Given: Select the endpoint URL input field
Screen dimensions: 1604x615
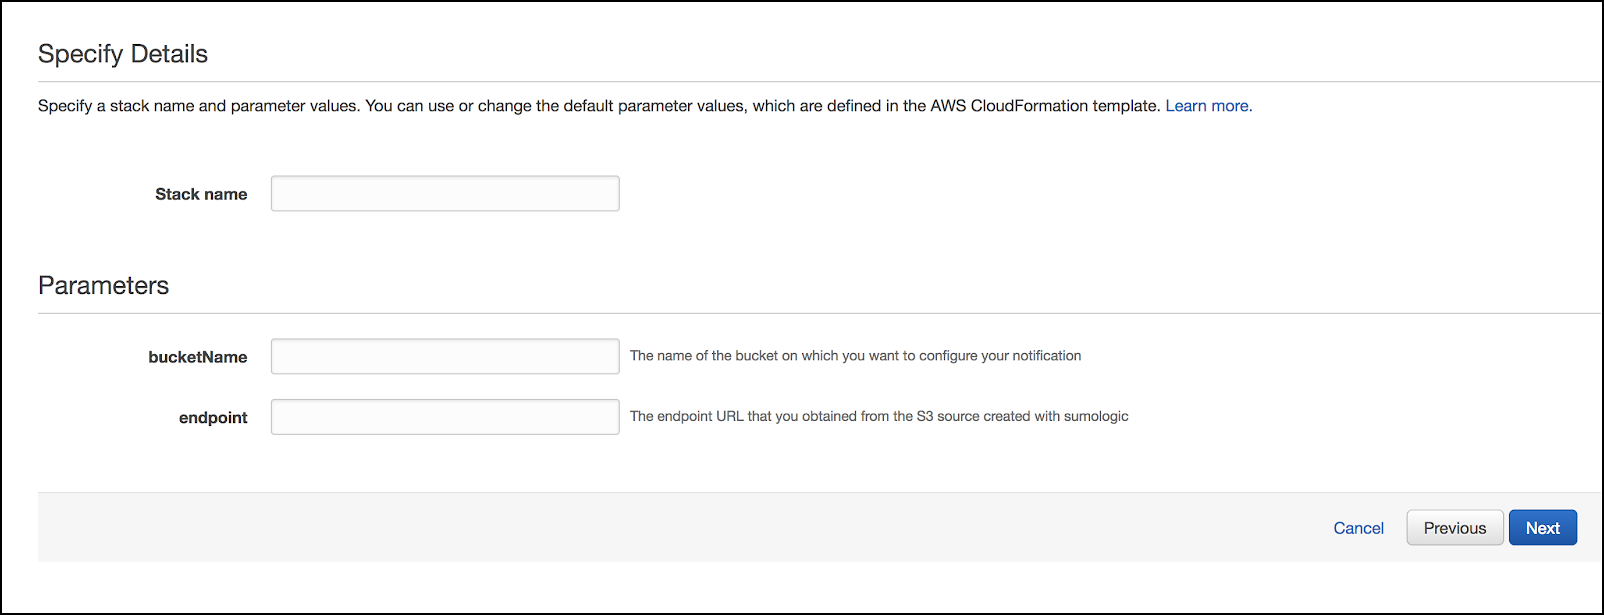Looking at the screenshot, I should click(445, 417).
